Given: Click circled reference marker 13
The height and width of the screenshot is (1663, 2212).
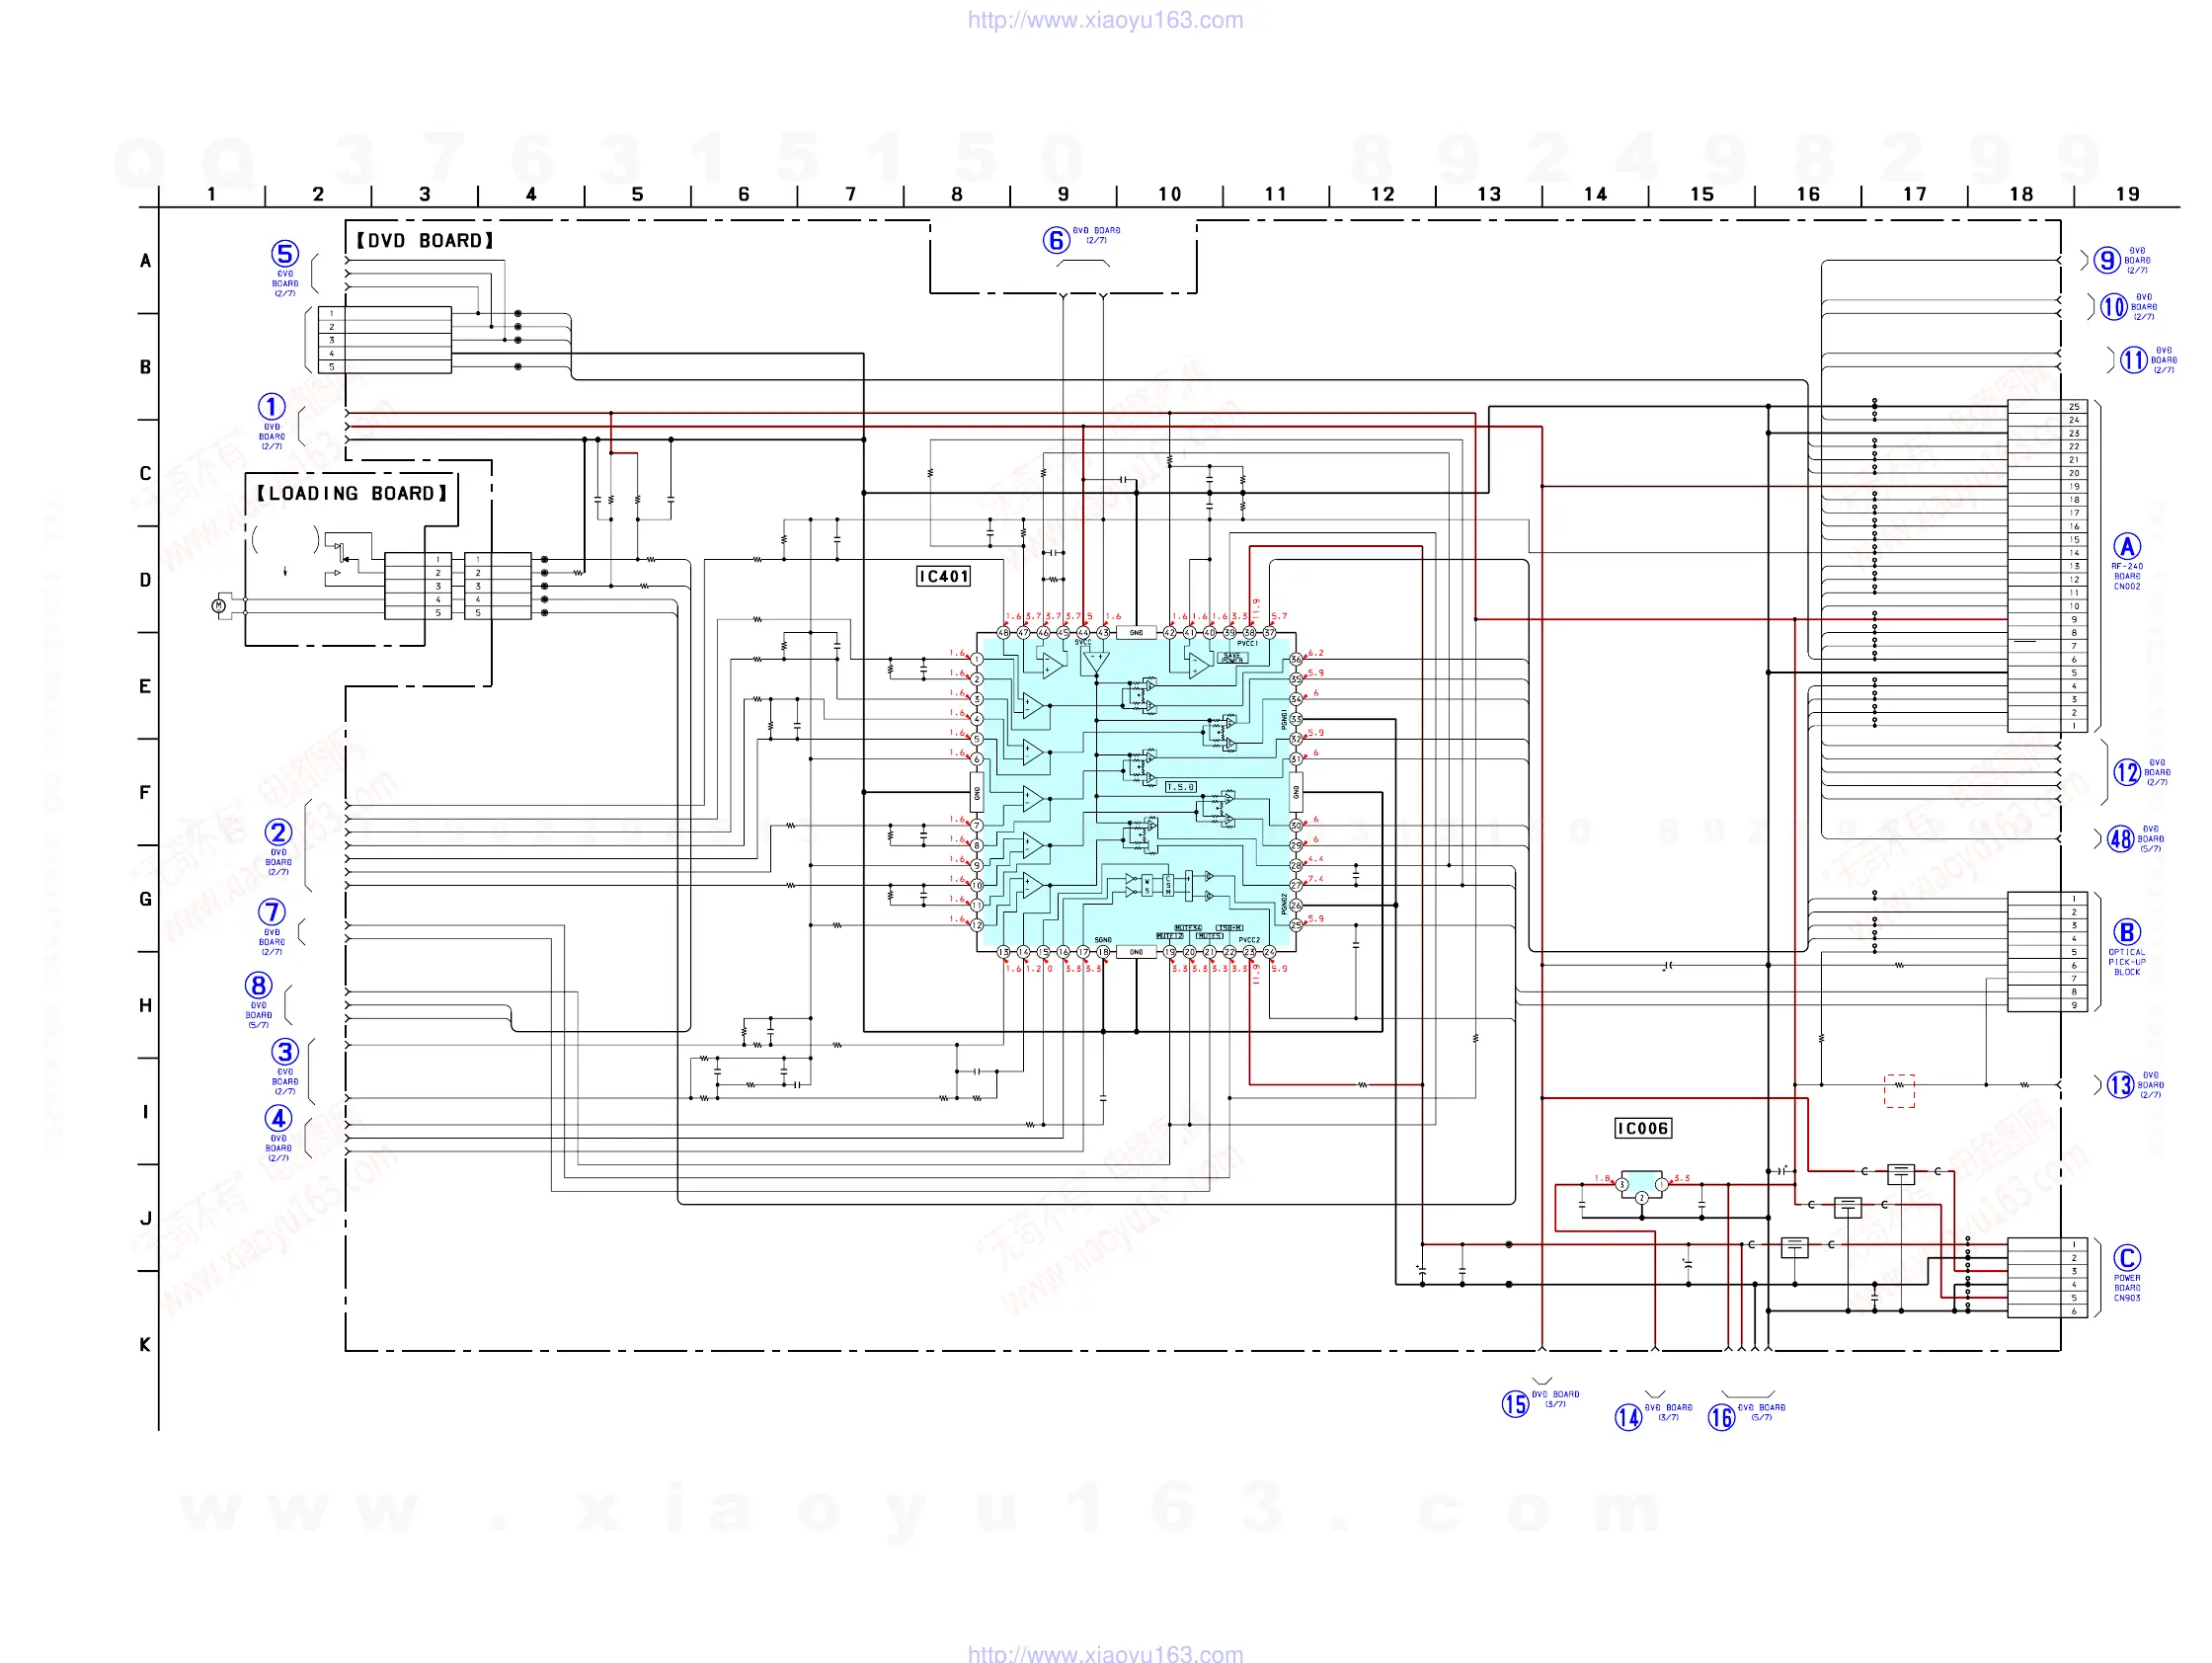Looking at the screenshot, I should click(x=2120, y=1085).
